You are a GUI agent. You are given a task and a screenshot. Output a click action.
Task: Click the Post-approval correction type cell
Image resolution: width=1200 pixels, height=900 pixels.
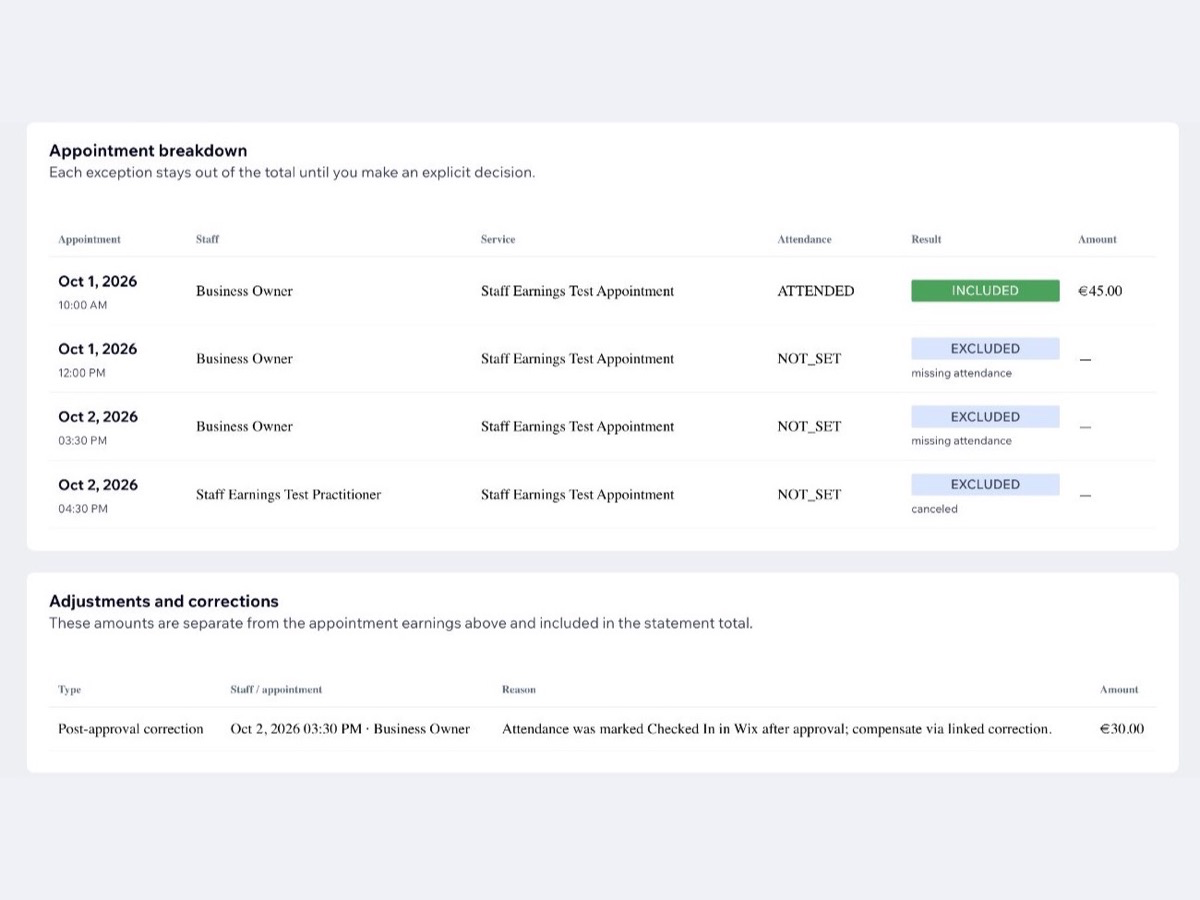point(130,729)
